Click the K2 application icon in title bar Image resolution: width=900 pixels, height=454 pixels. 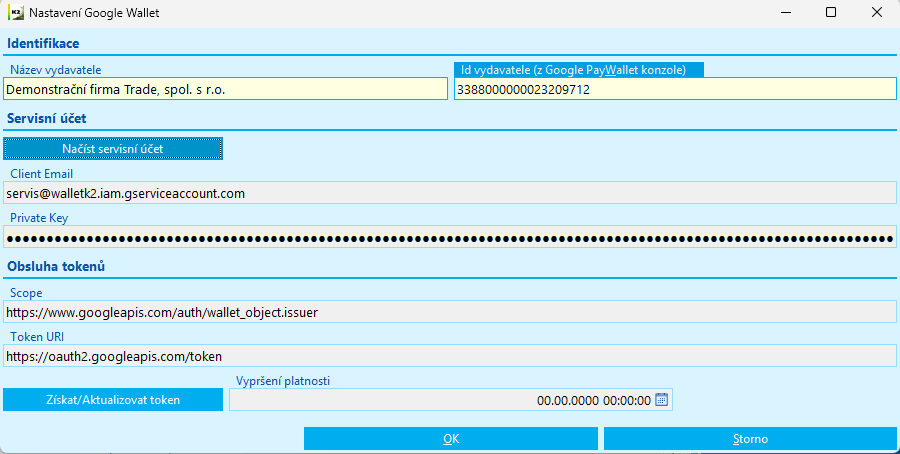pos(15,13)
